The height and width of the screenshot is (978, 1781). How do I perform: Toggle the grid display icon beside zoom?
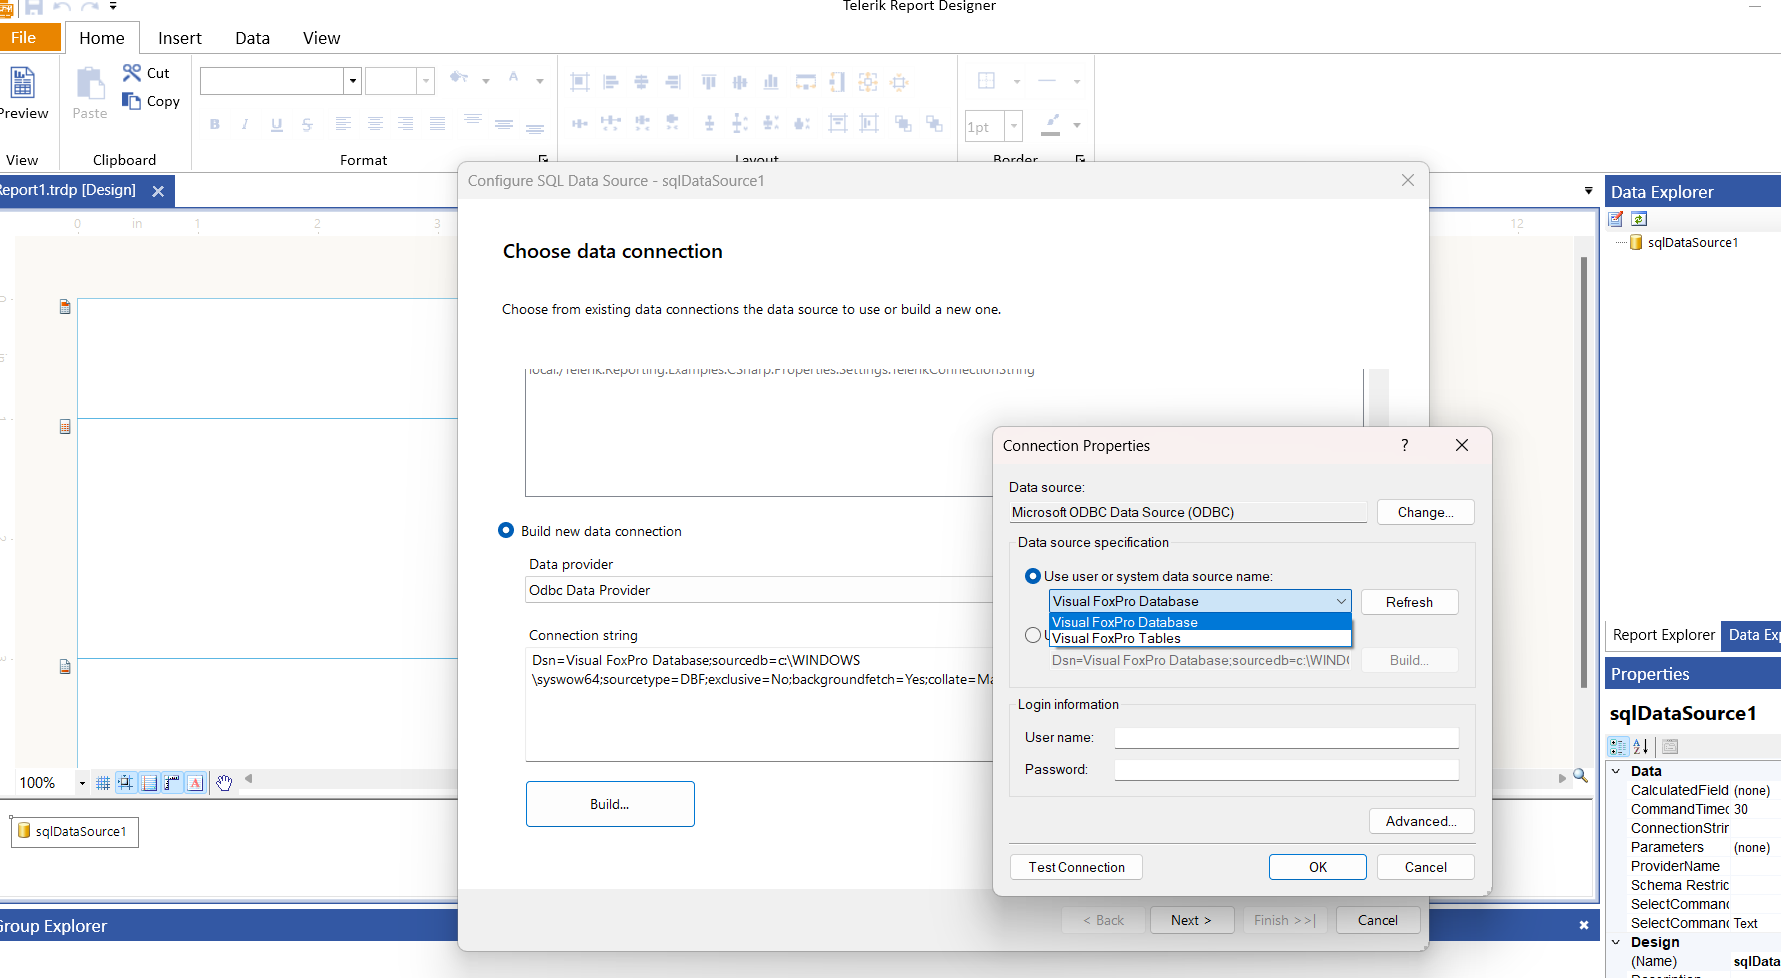coord(102,783)
